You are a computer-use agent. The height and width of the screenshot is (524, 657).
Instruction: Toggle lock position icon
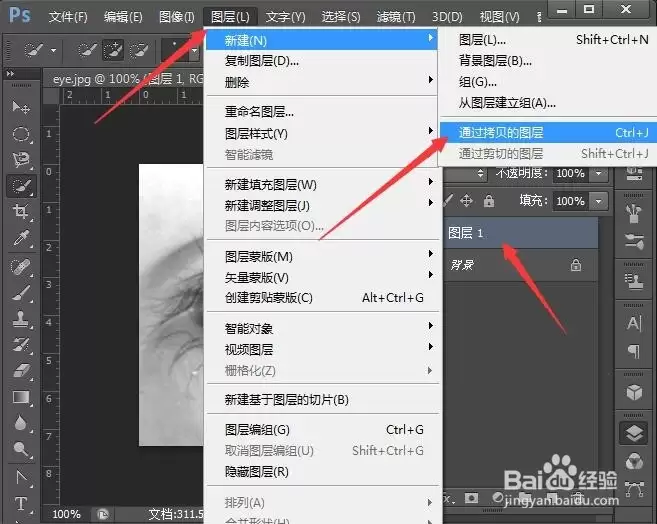[466, 201]
